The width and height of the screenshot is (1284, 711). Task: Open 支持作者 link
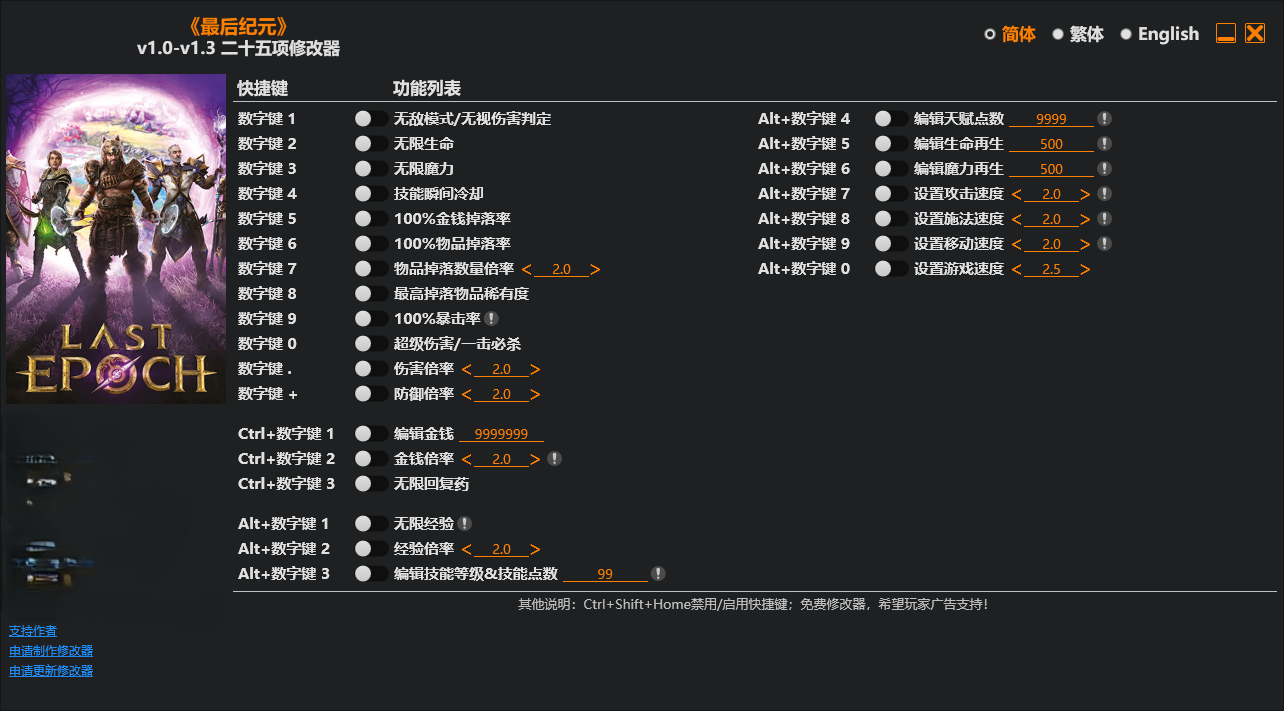(x=33, y=631)
